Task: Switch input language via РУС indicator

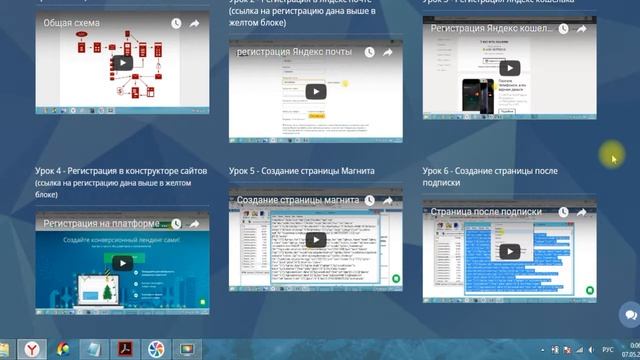Action: tap(607, 350)
